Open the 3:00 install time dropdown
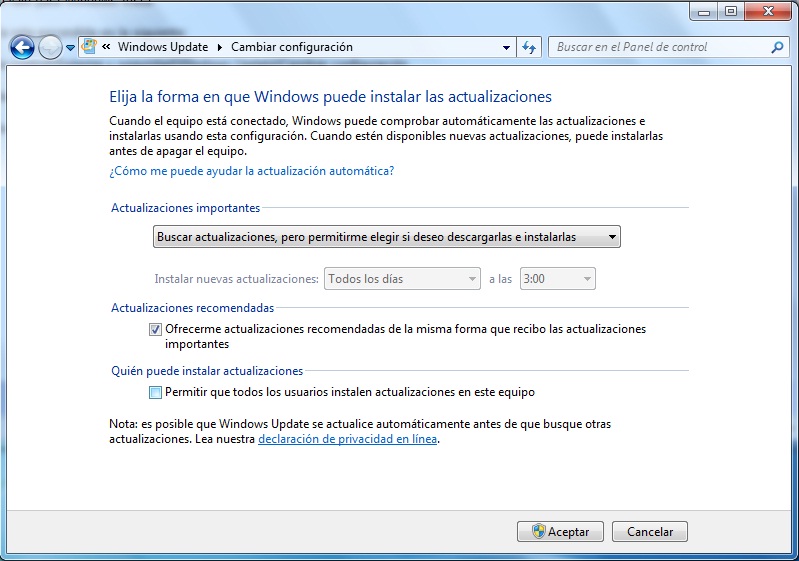Image resolution: width=799 pixels, height=561 pixels. click(557, 279)
